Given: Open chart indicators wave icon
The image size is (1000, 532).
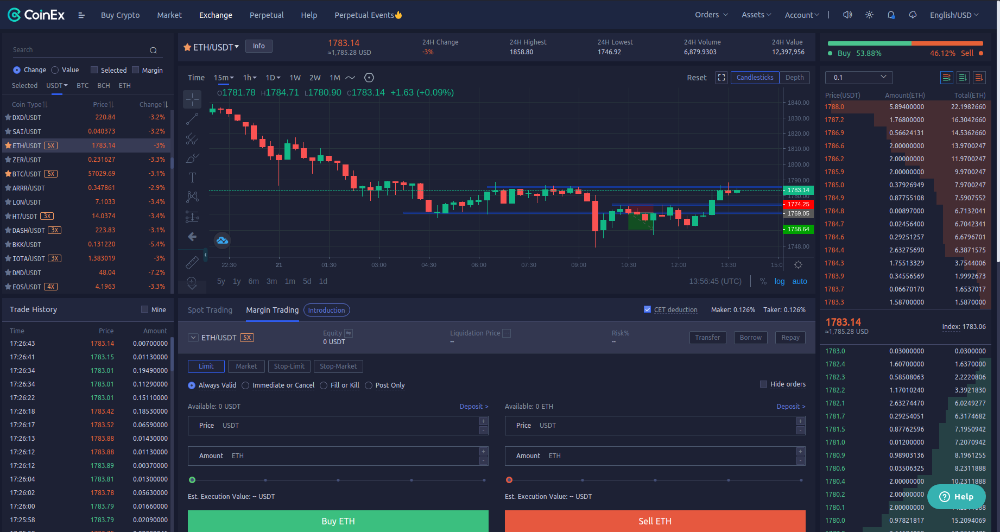Looking at the screenshot, I should 350,78.
